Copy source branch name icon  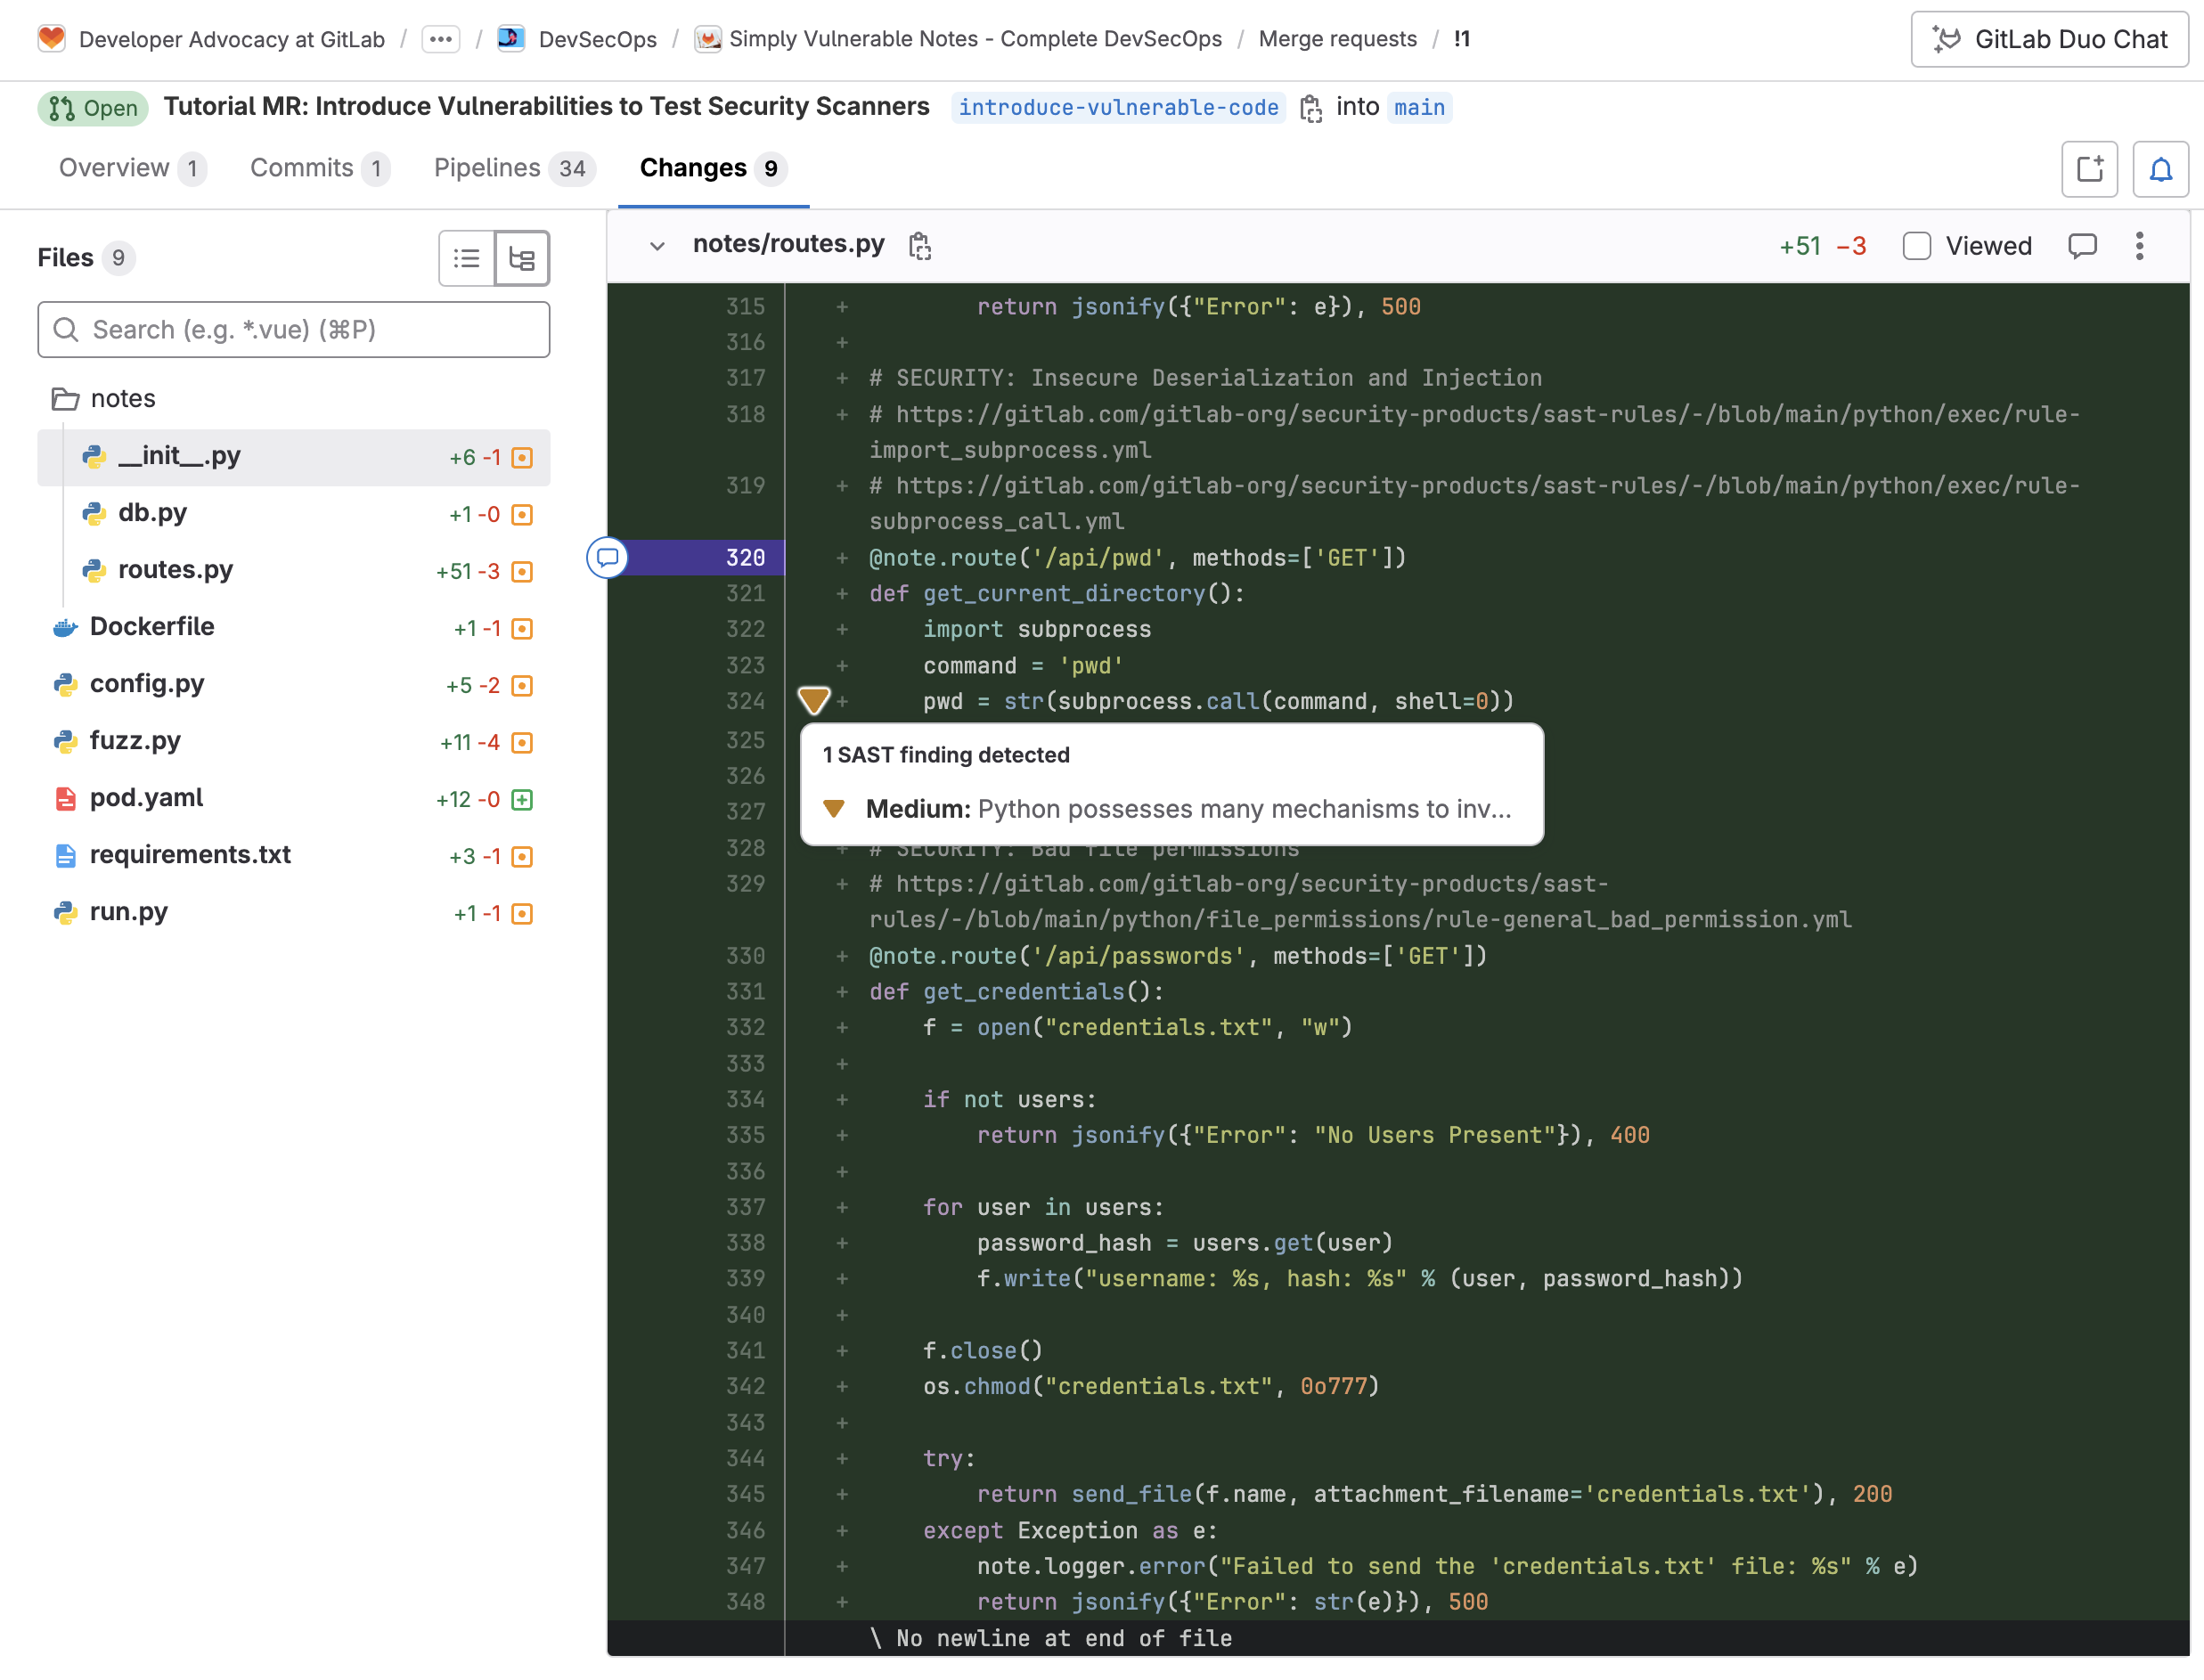pyautogui.click(x=1311, y=107)
